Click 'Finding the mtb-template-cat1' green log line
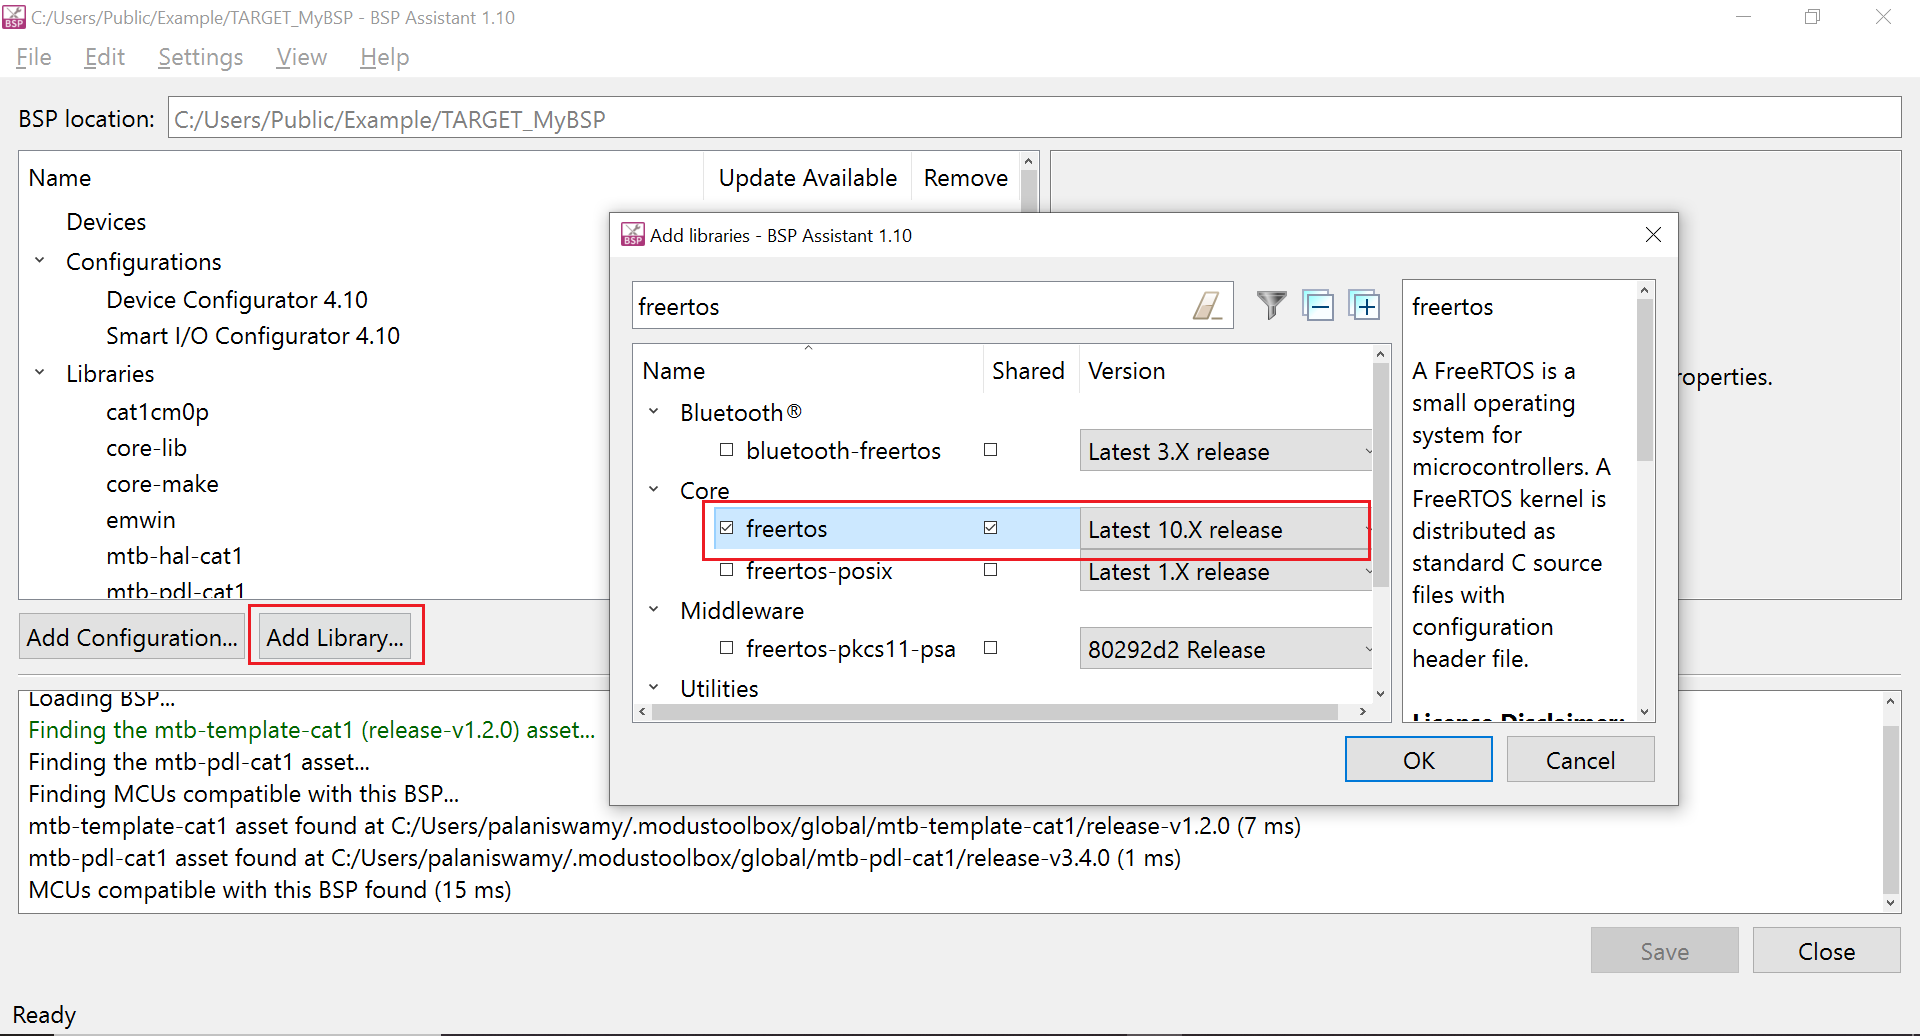 [311, 729]
